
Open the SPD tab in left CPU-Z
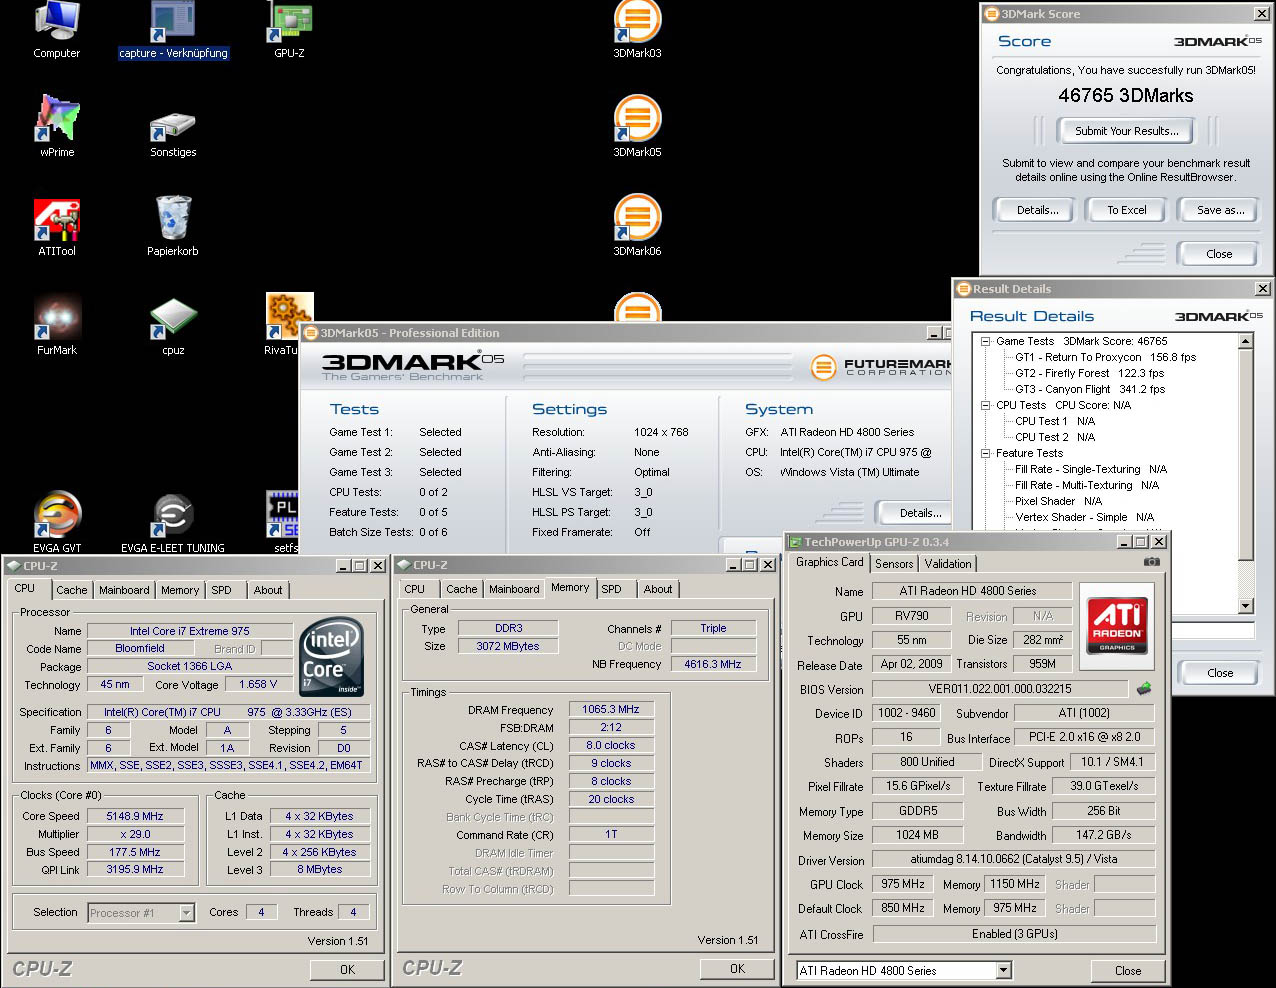(222, 590)
